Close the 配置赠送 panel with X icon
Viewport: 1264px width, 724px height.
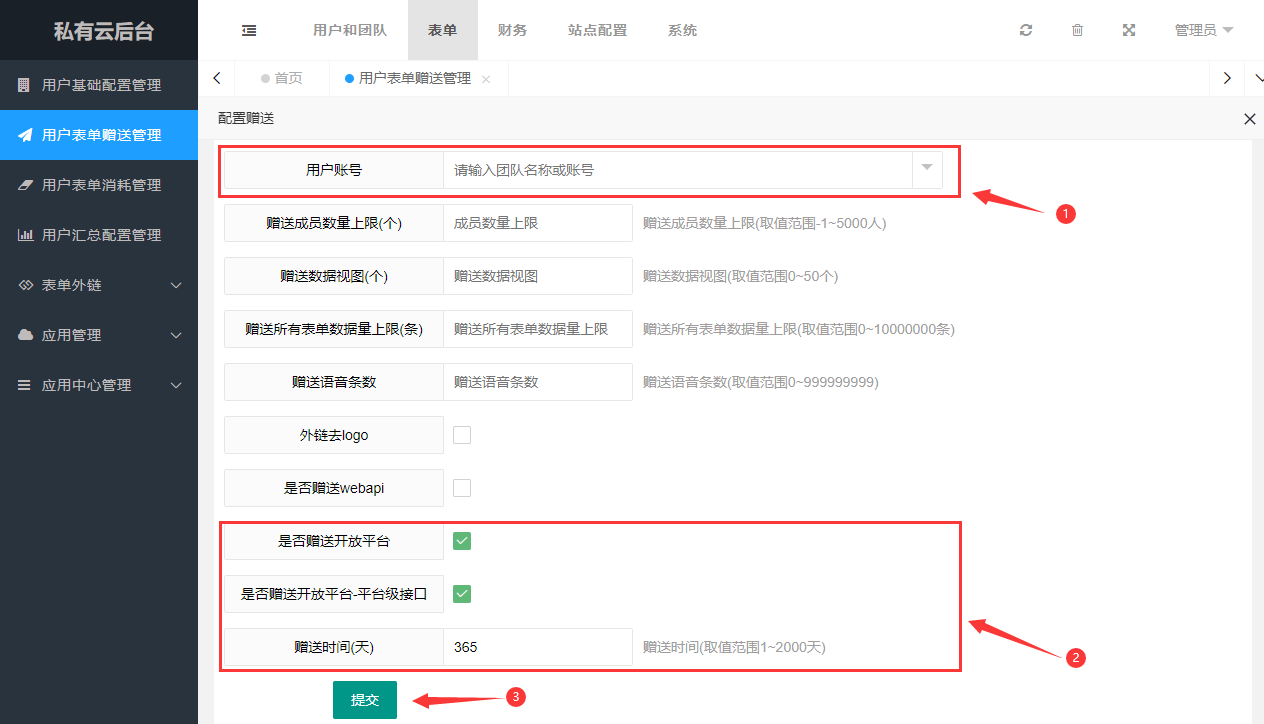(1249, 119)
